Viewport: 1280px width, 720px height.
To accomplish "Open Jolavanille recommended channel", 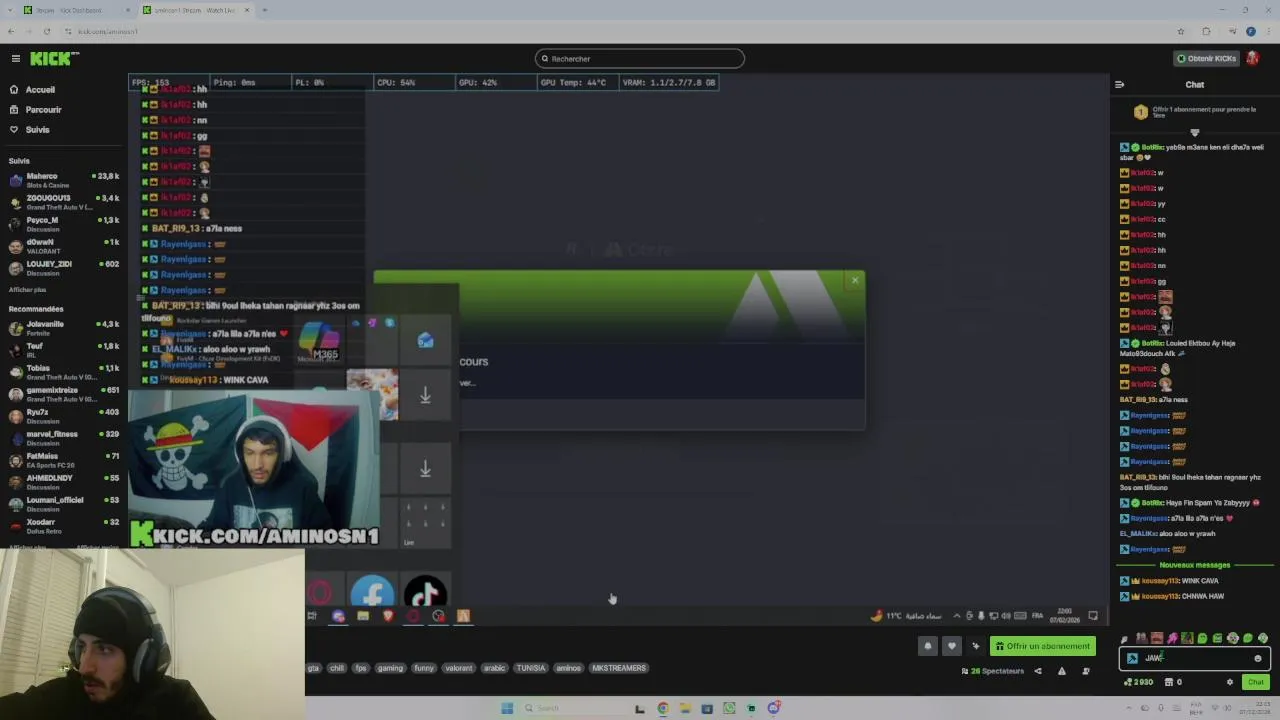I will (x=64, y=328).
